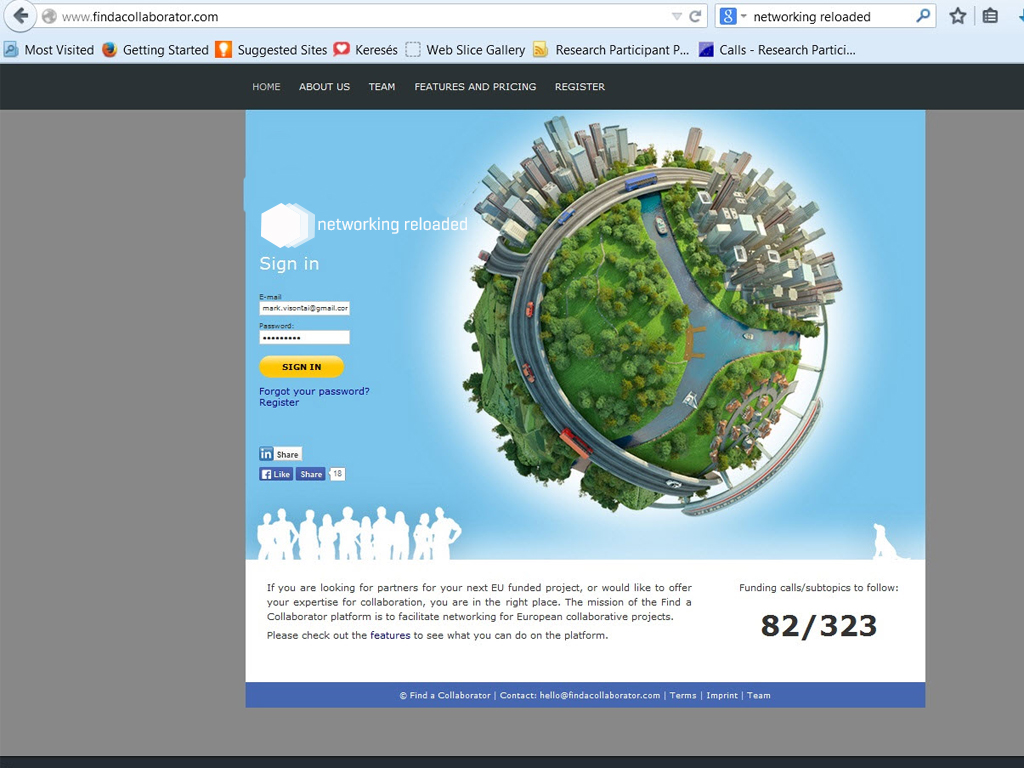Open the Terms link in the footer

(683, 695)
